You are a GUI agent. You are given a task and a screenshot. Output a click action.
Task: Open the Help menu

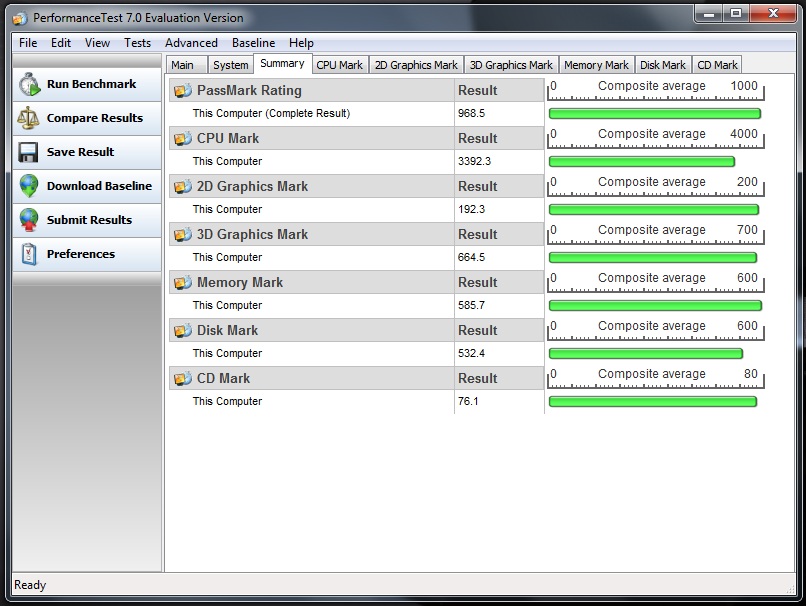[x=301, y=43]
